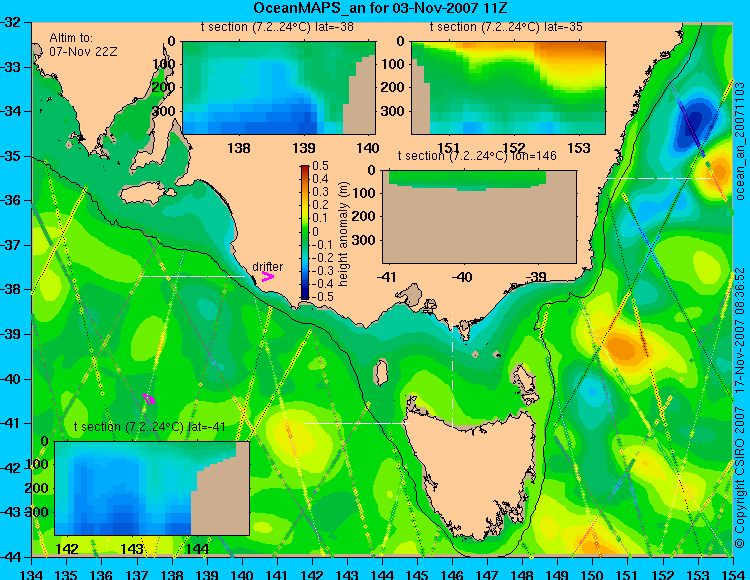Click the 143 tick in the lat=-41 inset
This screenshot has width=750, height=580.
coord(132,548)
